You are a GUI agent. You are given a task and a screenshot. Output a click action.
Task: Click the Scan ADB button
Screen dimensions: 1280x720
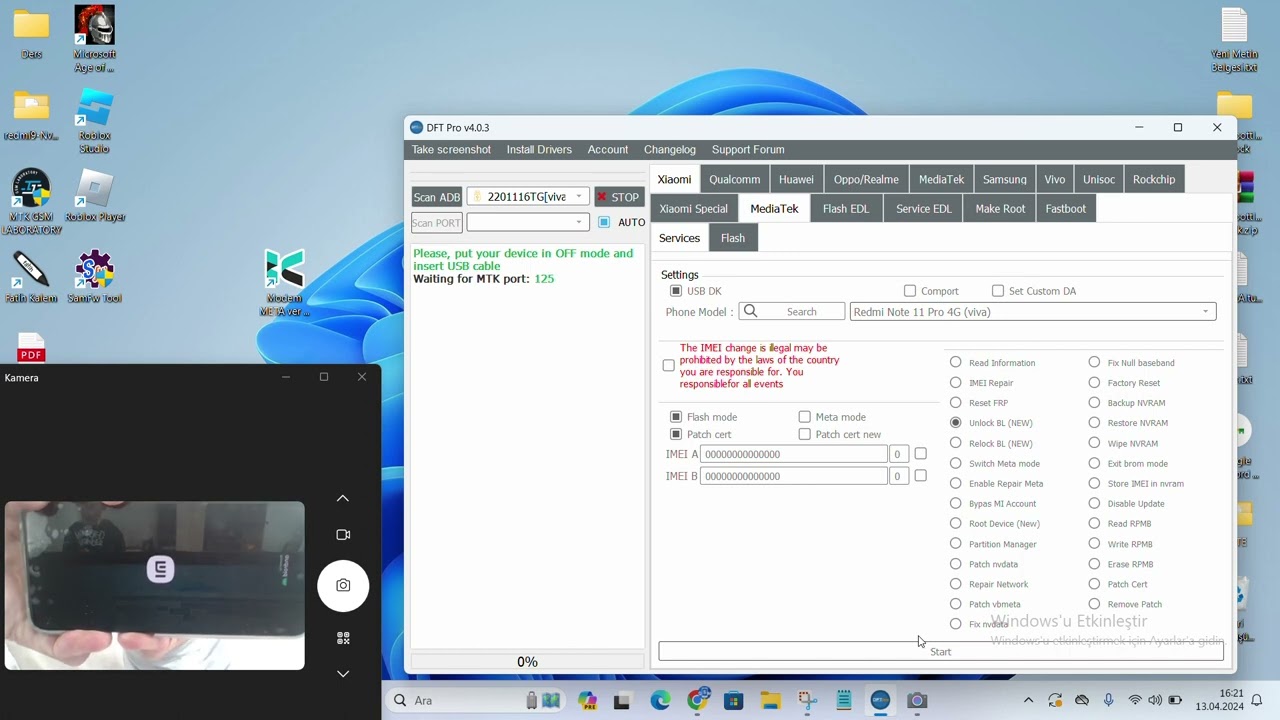(x=437, y=197)
